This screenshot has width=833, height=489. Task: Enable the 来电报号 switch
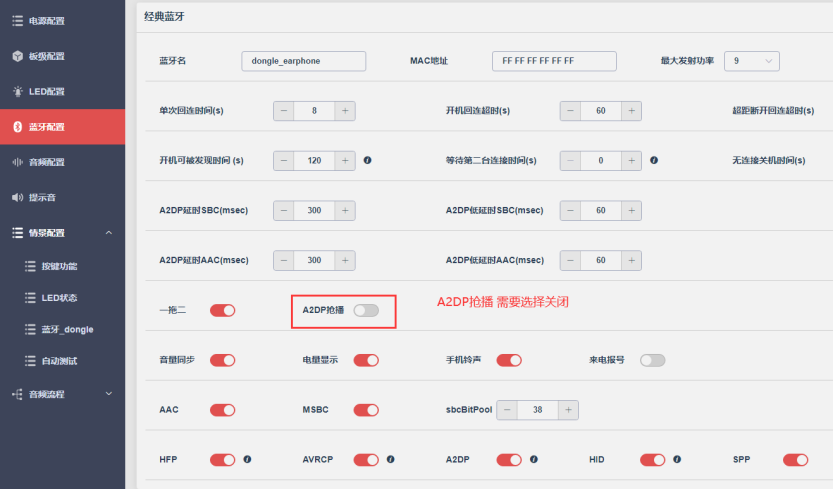tap(652, 360)
